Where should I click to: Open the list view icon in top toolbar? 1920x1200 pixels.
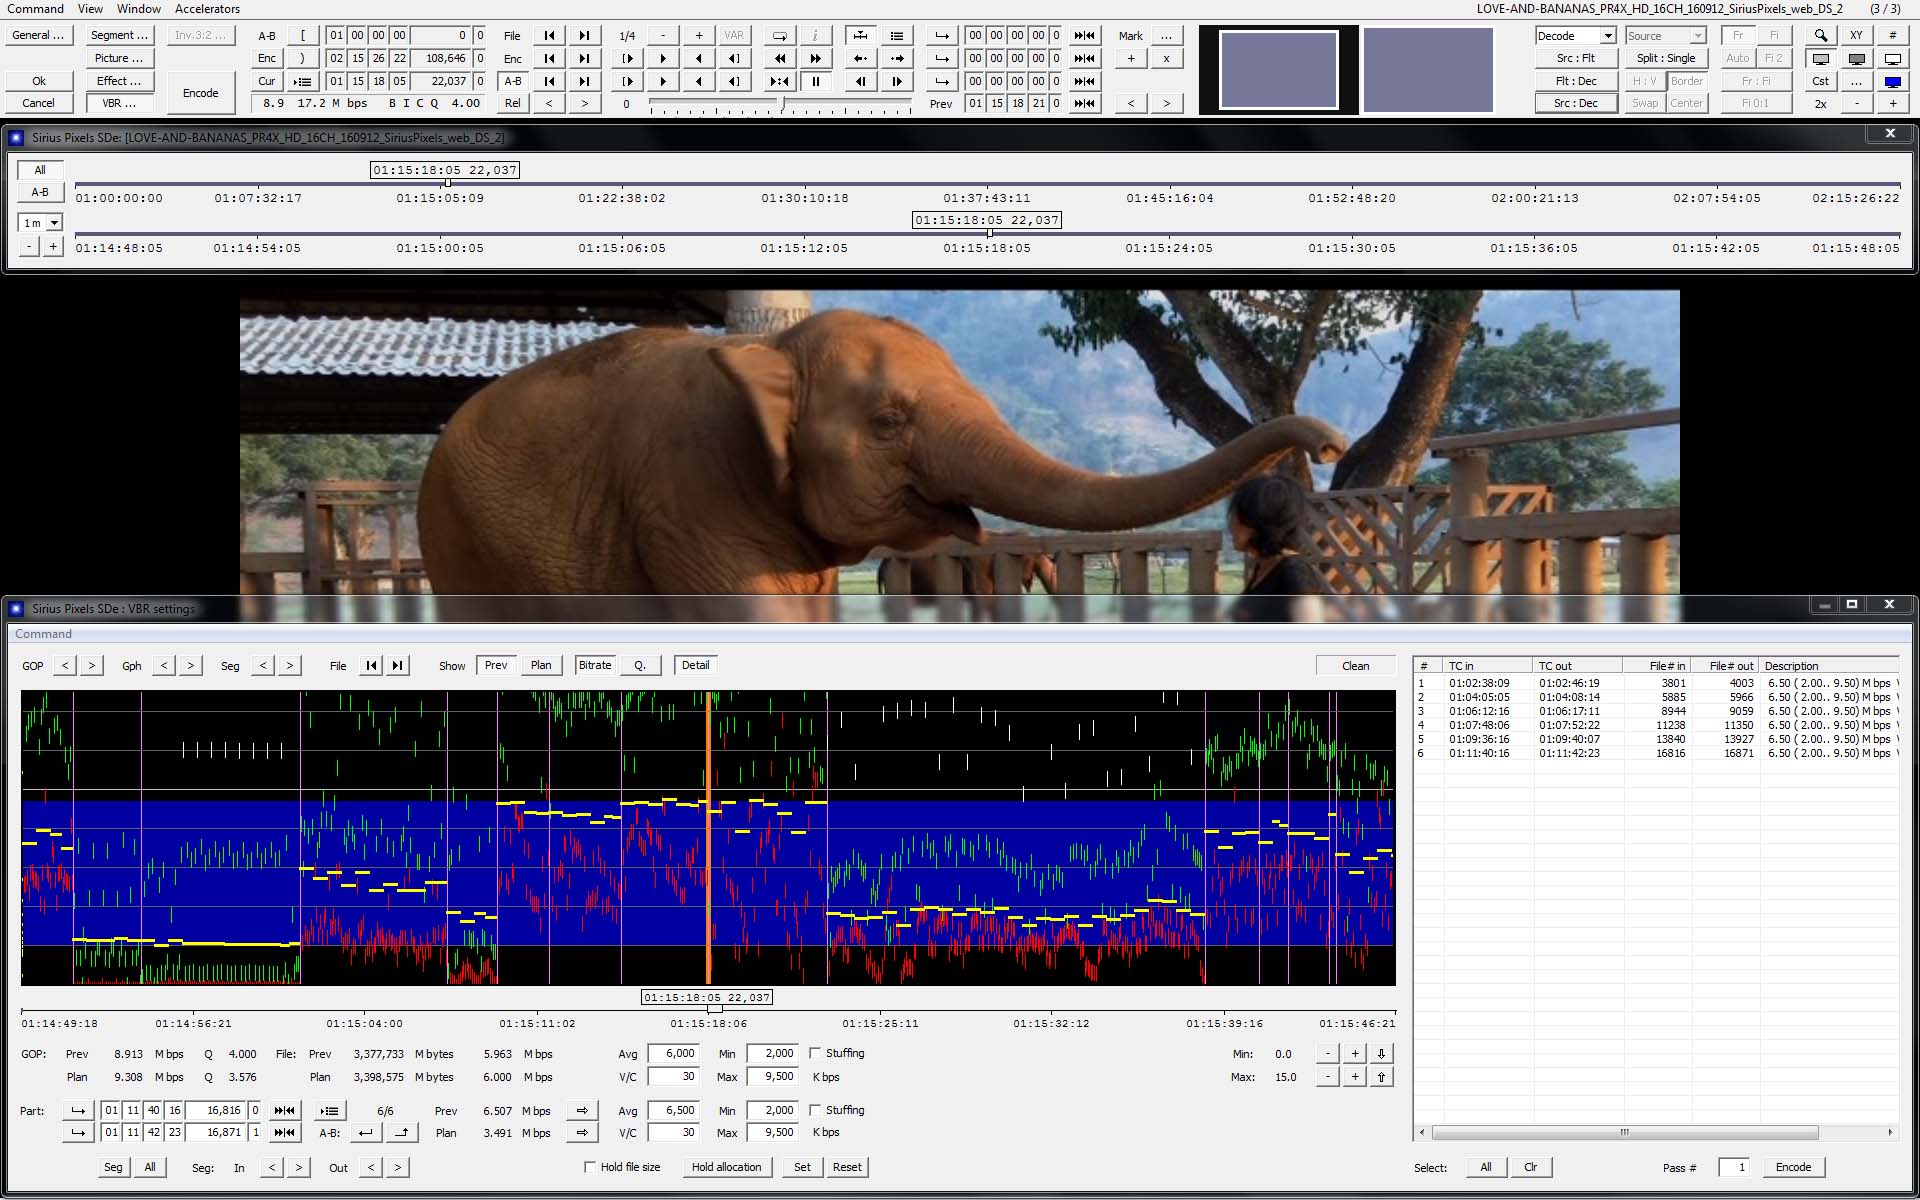(x=896, y=35)
